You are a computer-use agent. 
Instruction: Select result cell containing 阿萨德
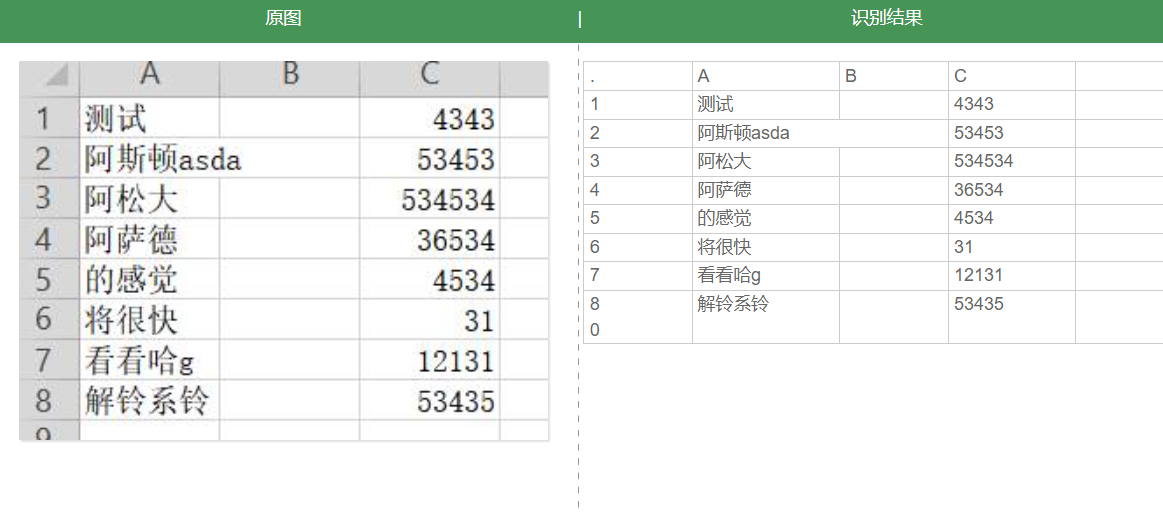tap(765, 190)
